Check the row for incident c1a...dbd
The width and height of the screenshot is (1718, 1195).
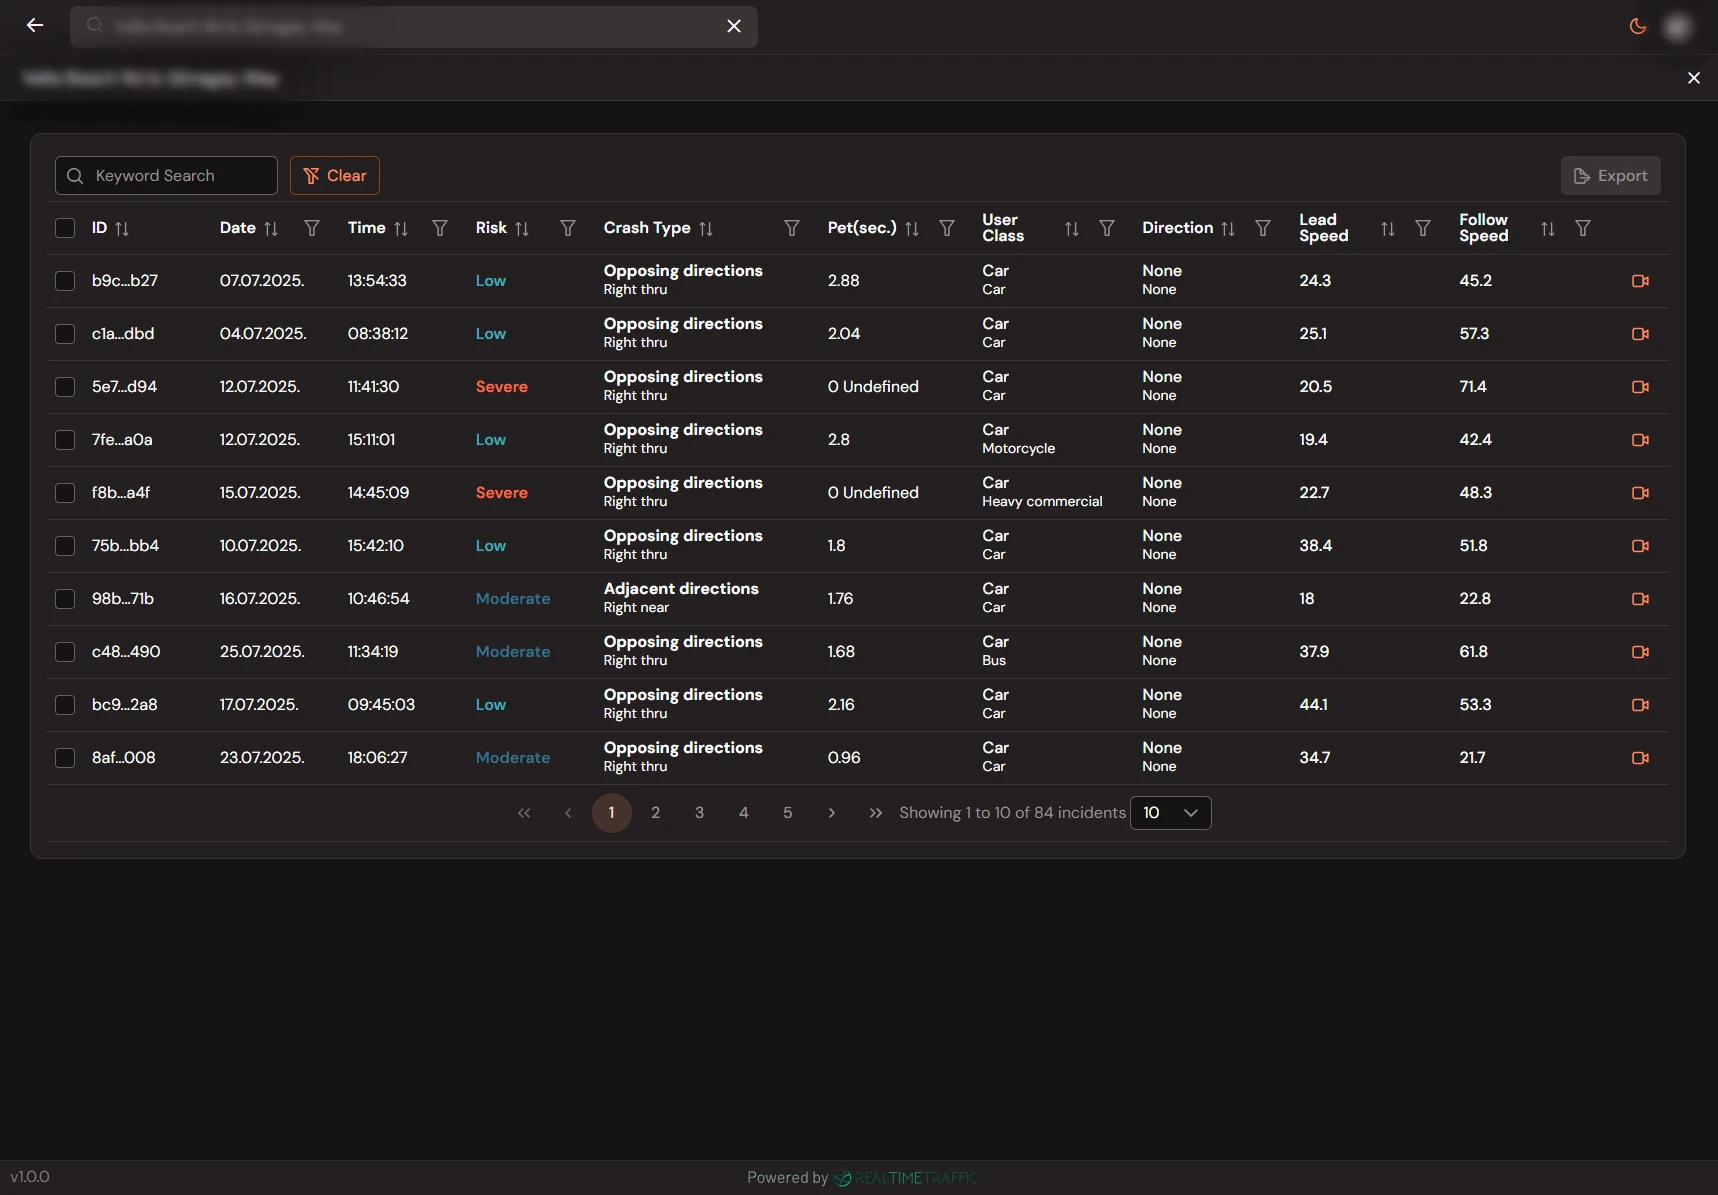[x=65, y=334]
